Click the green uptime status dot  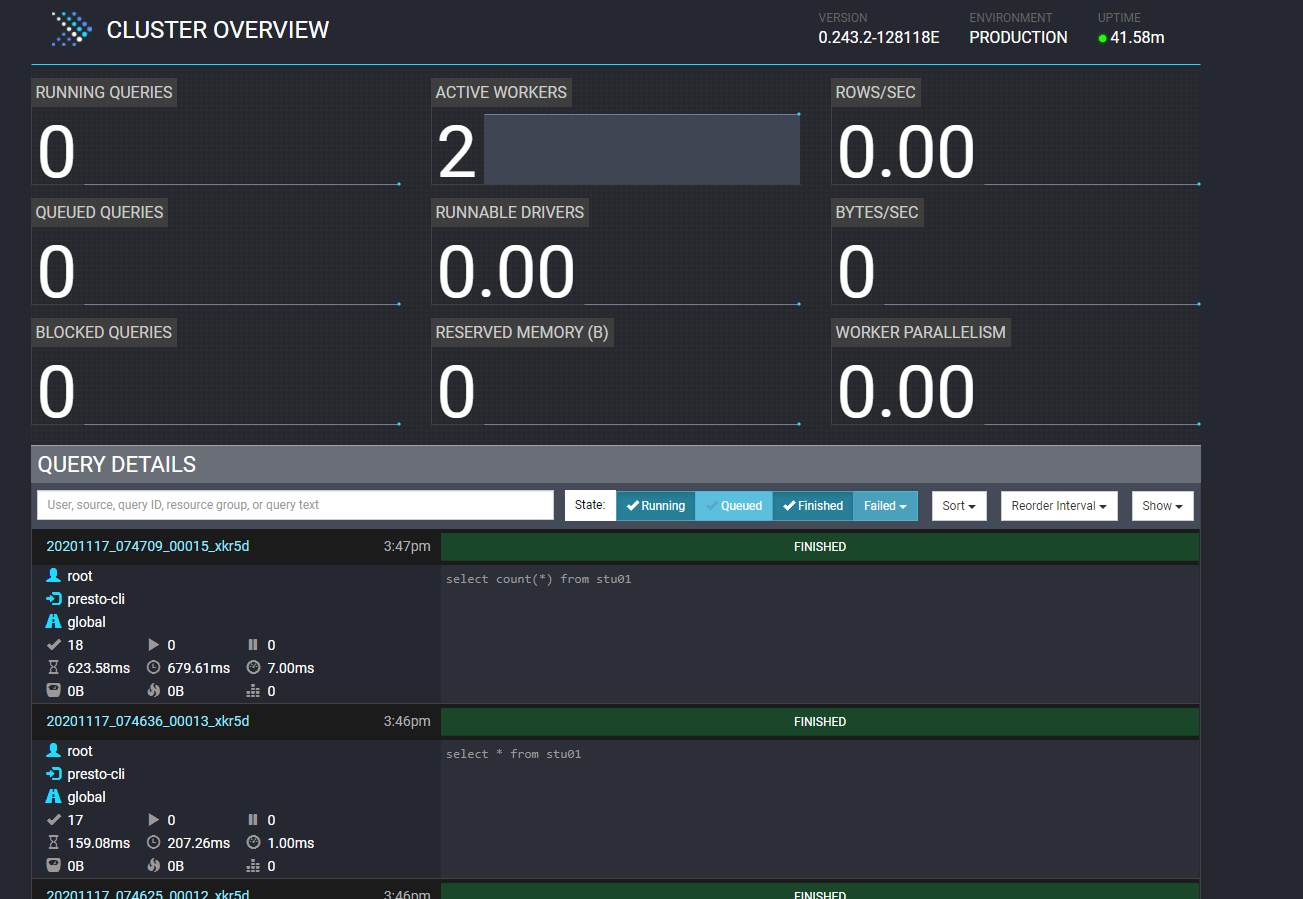point(1102,39)
